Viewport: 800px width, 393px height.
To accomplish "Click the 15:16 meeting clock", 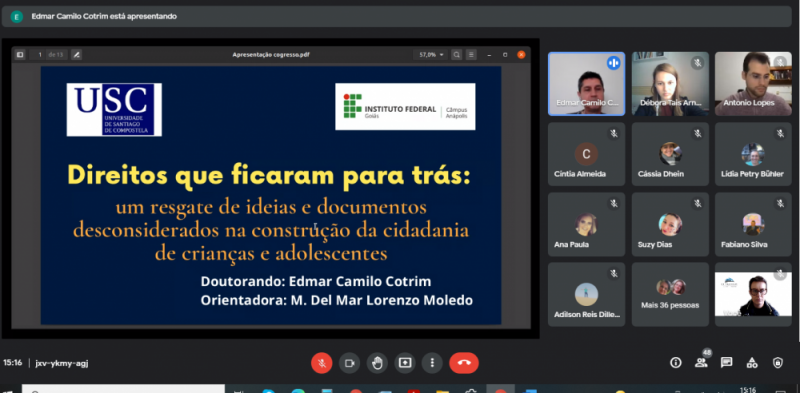I will point(13,363).
